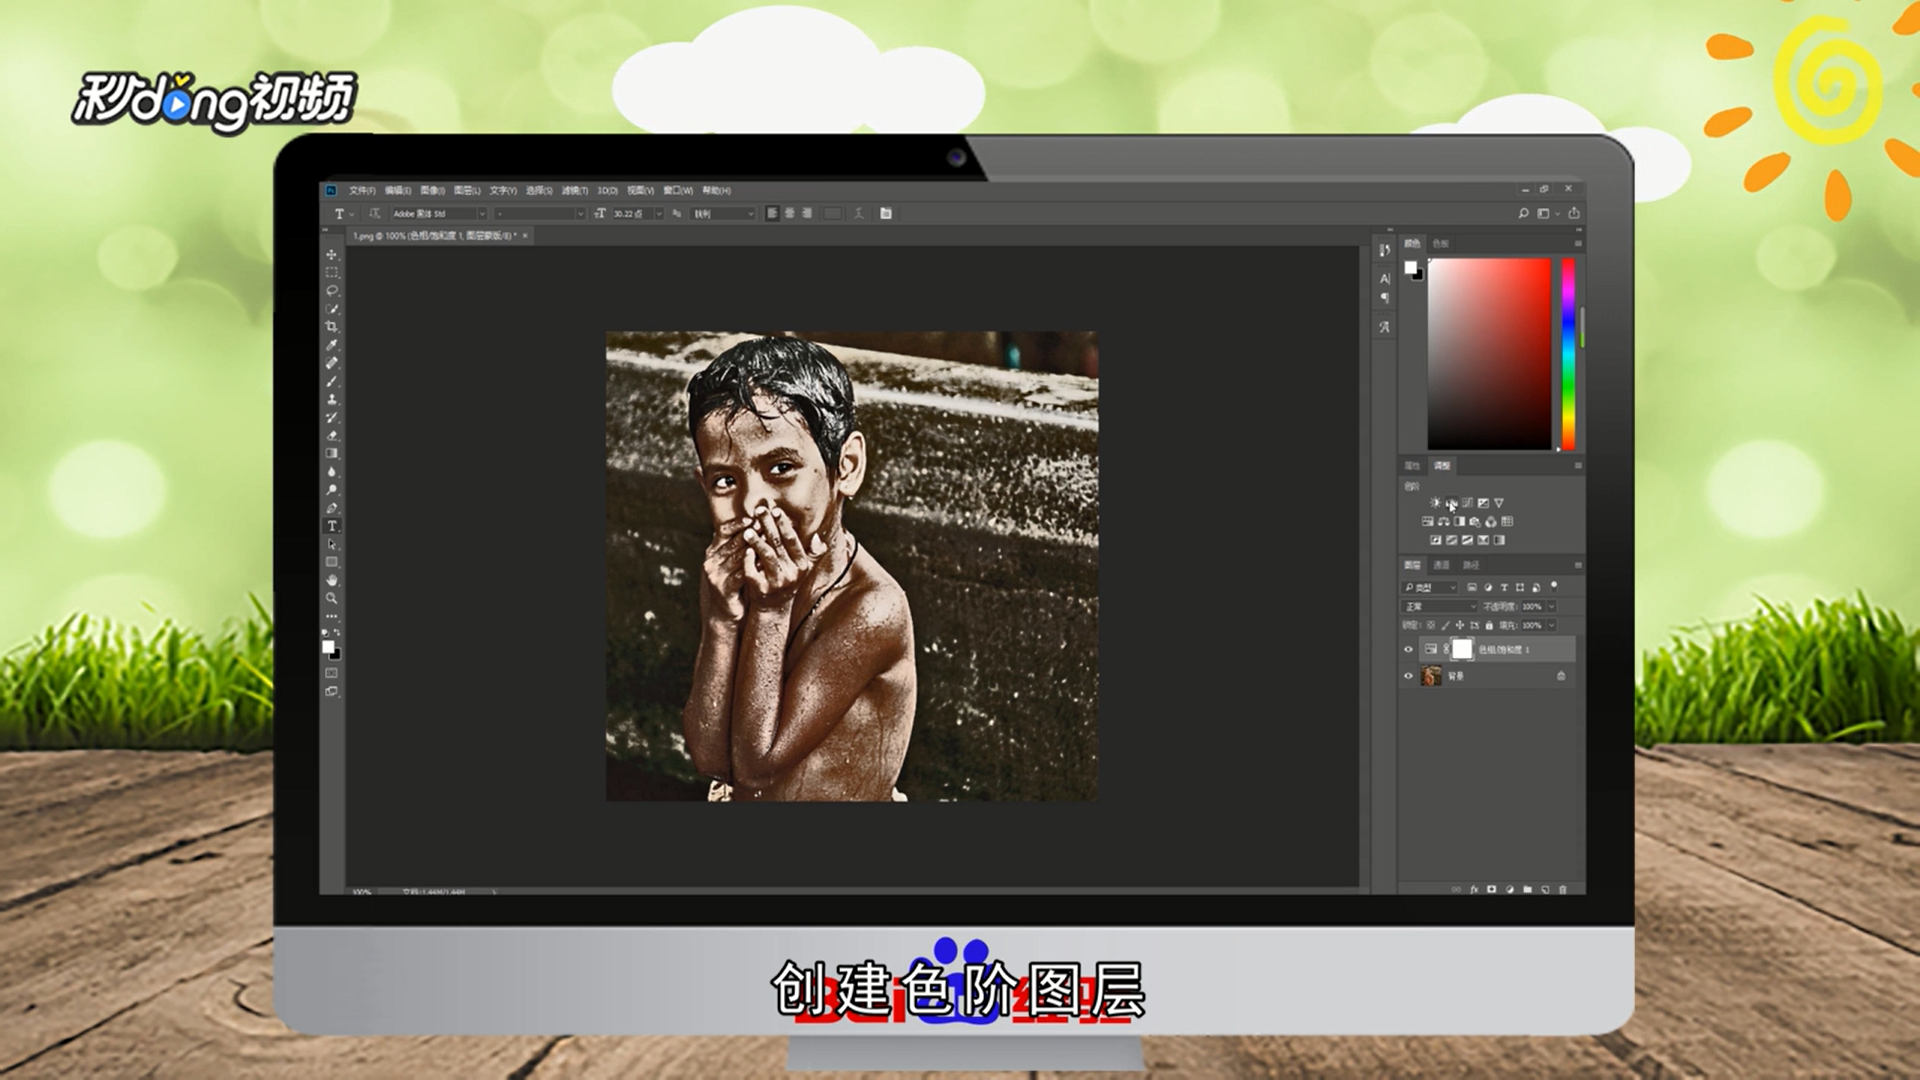Hide the Hue/Saturation 1 layer
Viewport: 1920px width, 1080px height.
click(x=1409, y=650)
